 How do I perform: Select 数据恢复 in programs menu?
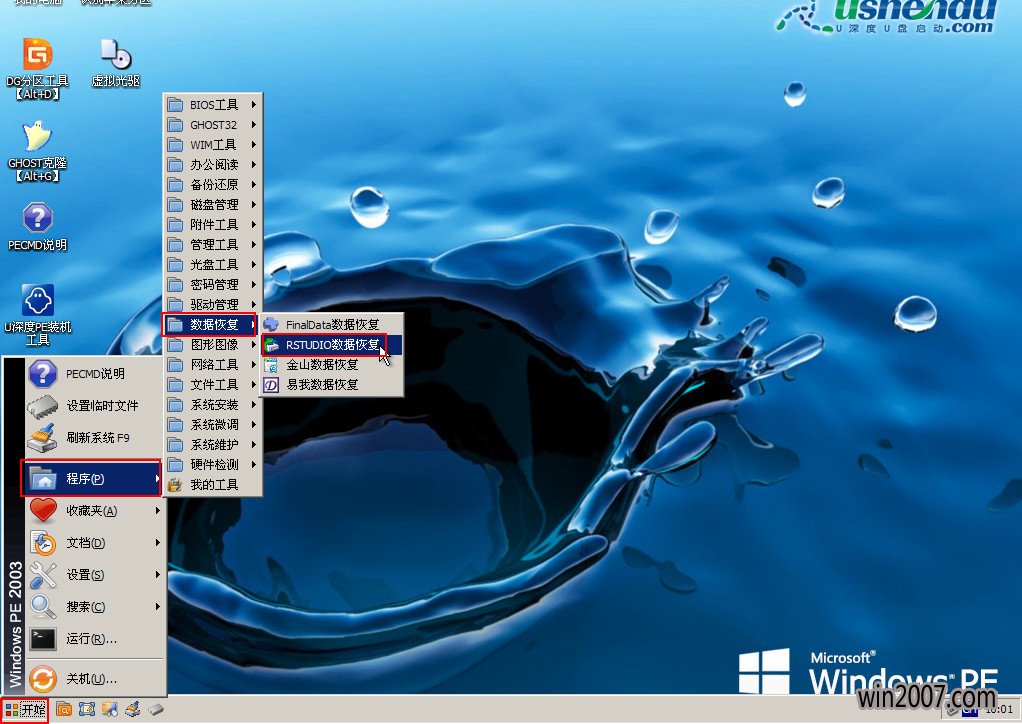coord(210,325)
